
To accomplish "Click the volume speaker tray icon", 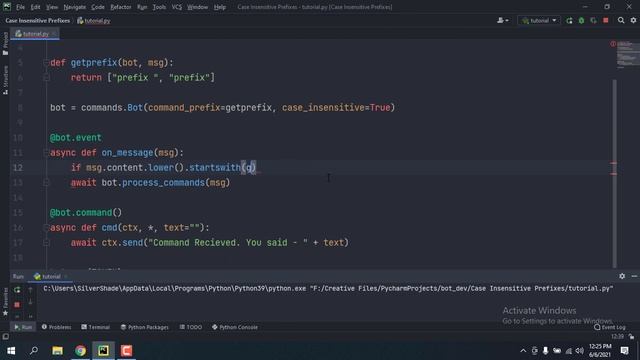I will (x=580, y=351).
